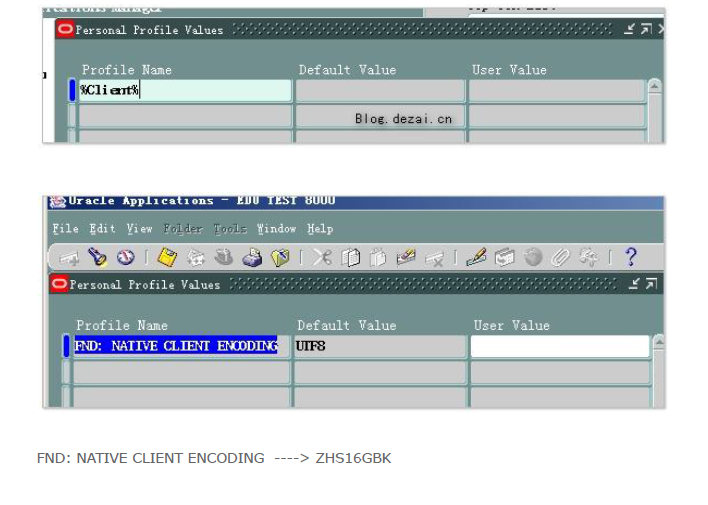Close the form via folder icon

[280, 257]
